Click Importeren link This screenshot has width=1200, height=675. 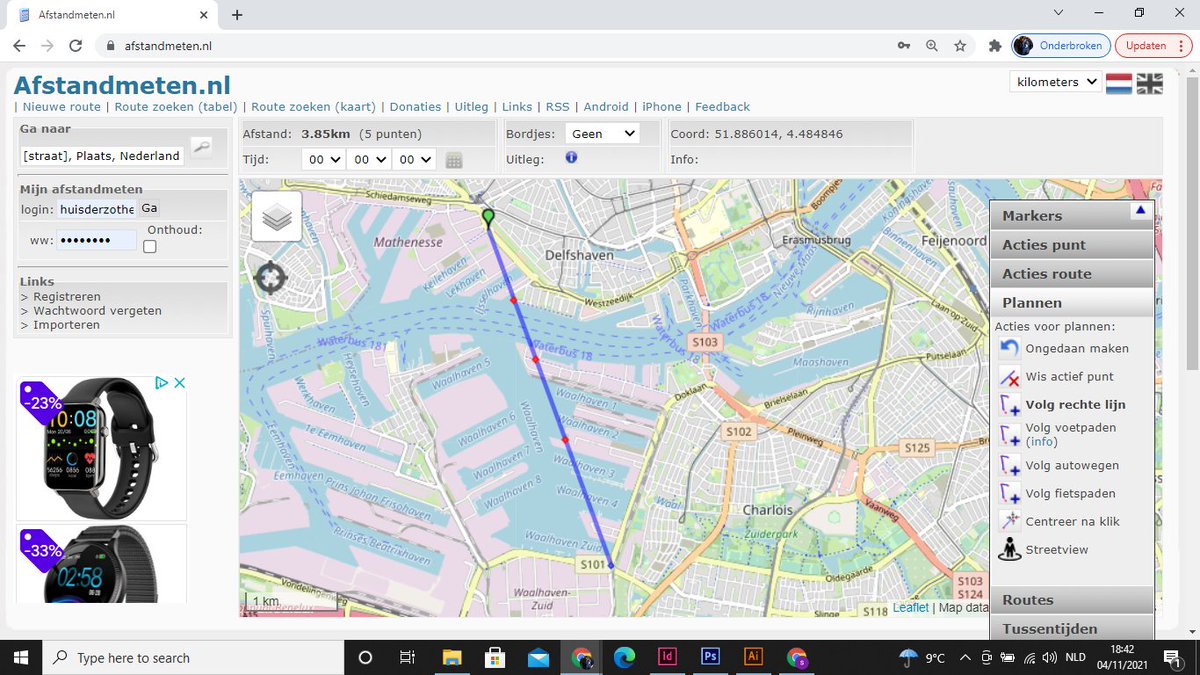pos(66,325)
